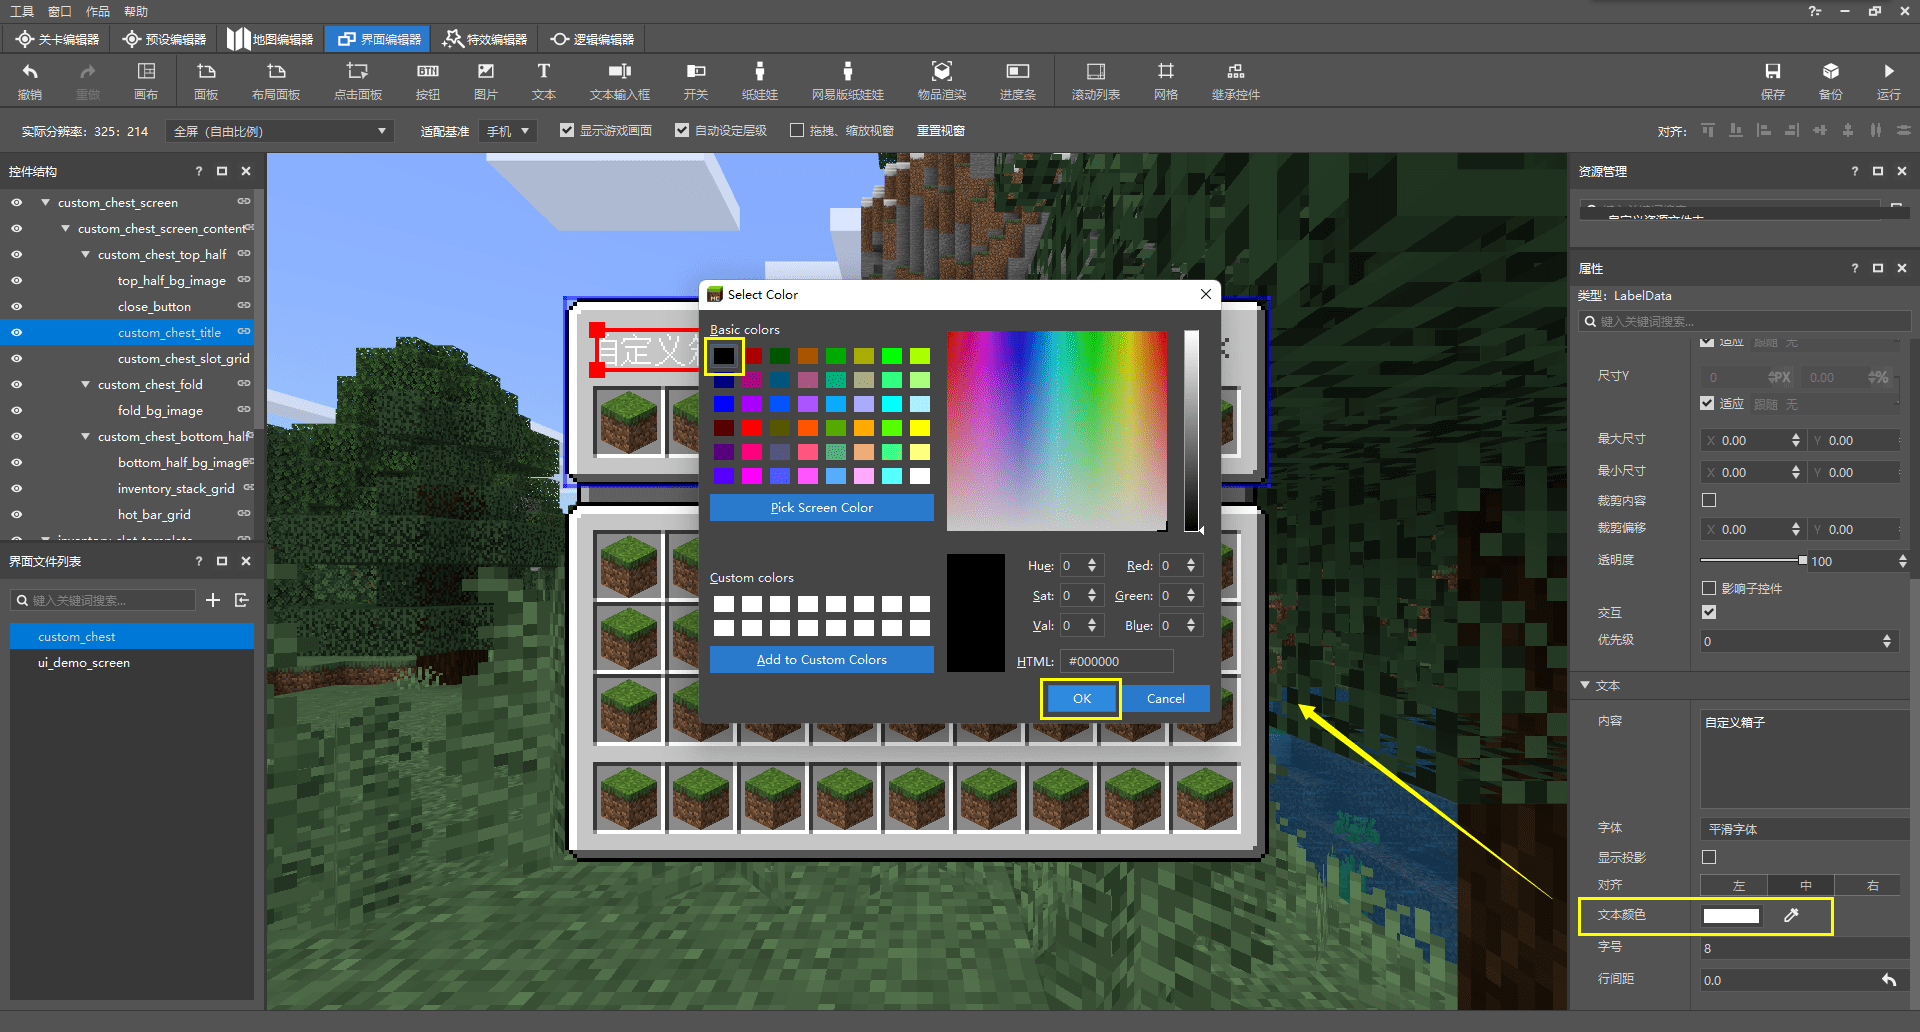Enable 拖拽、缩放视窗 checkbox
Screen dimensions: 1920x1032
[x=797, y=131]
